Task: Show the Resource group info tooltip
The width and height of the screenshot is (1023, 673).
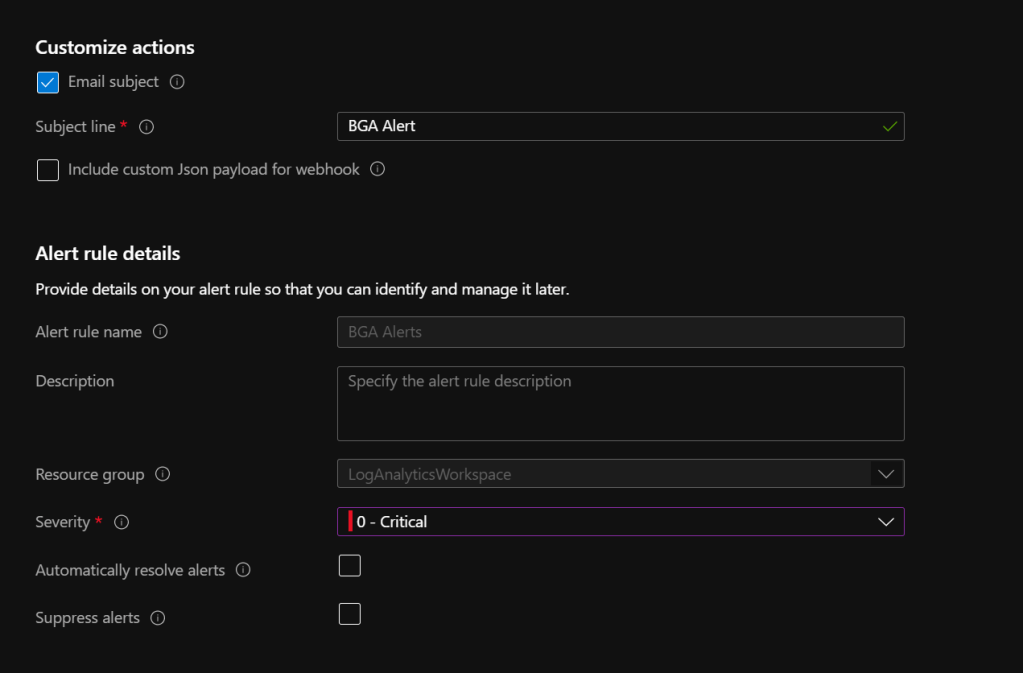Action: click(x=162, y=474)
